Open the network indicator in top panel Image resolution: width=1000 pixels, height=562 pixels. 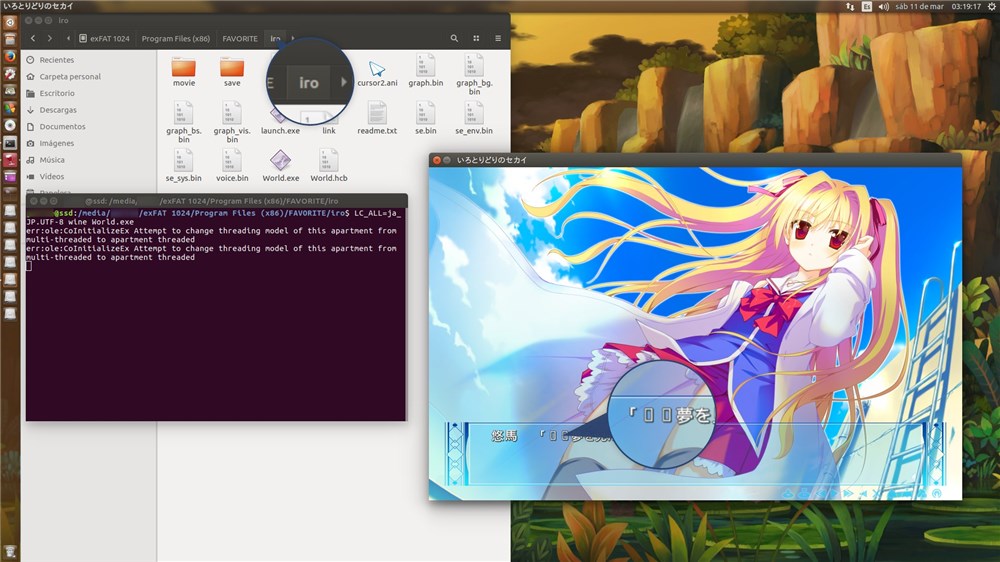pyautogui.click(x=849, y=6)
